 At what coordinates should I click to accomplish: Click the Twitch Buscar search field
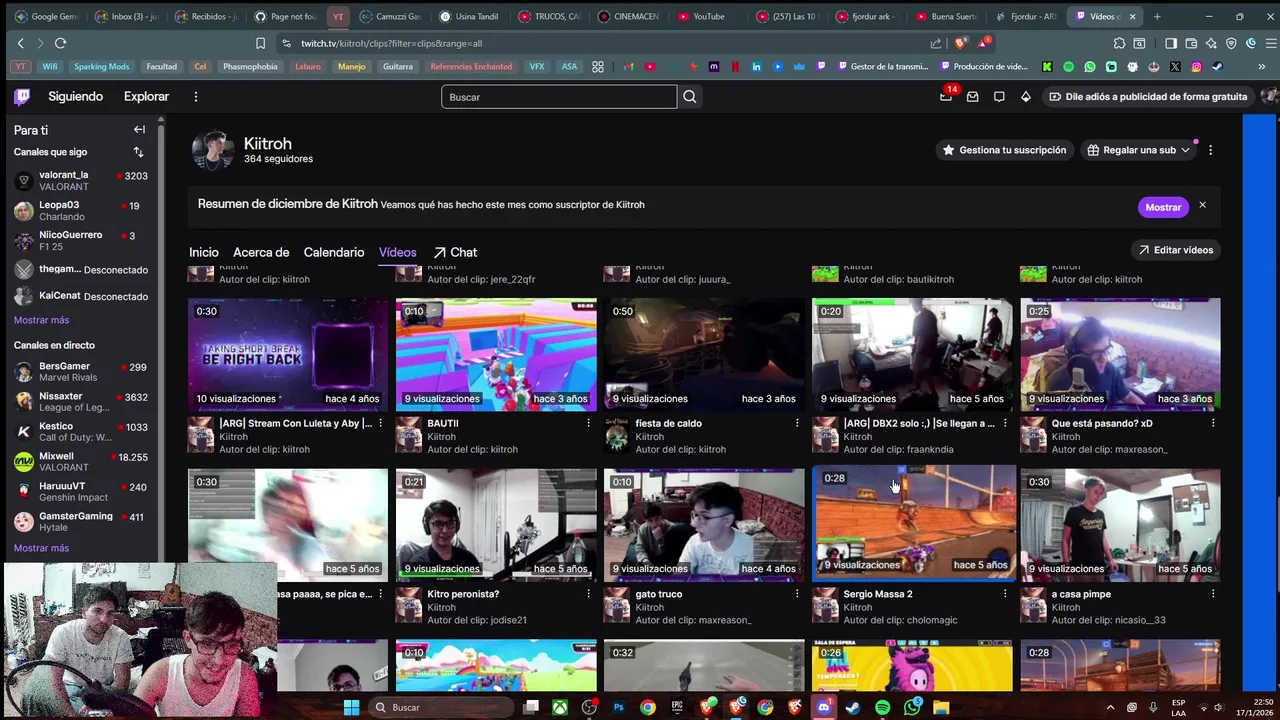pos(559,97)
